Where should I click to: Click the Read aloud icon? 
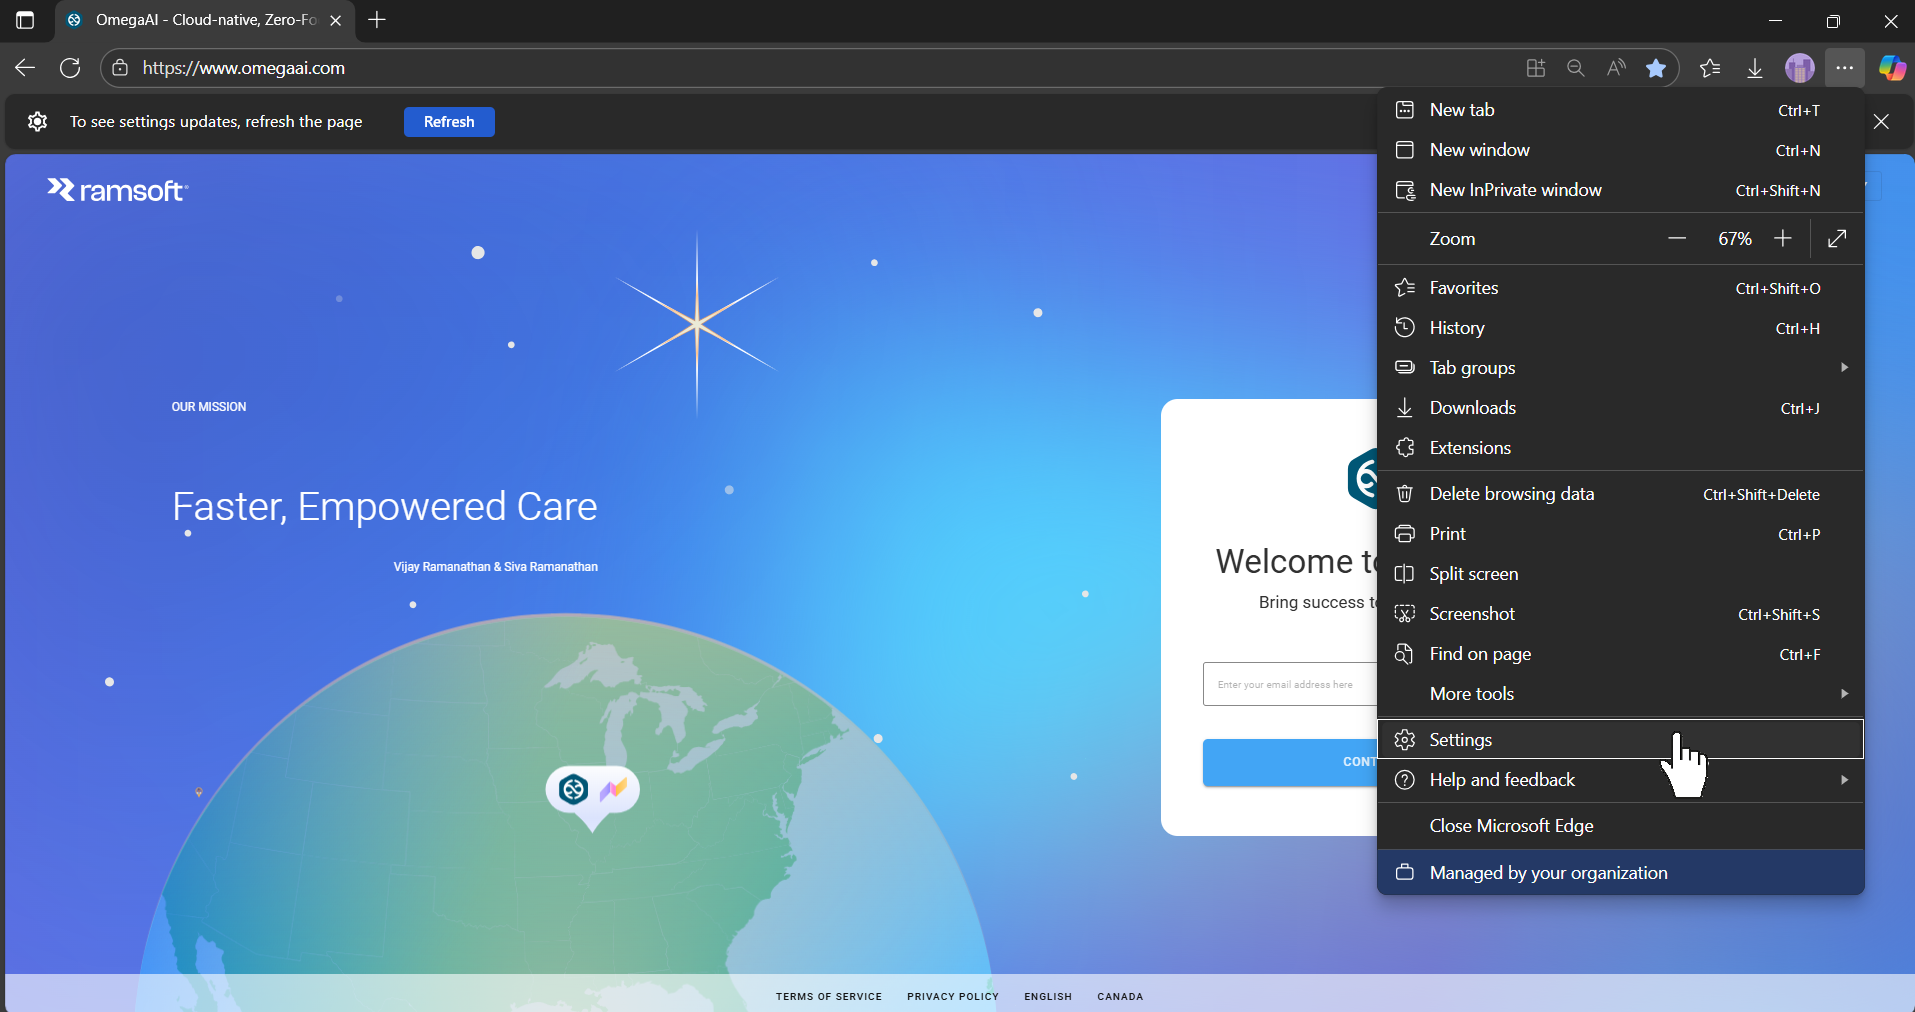coord(1616,68)
